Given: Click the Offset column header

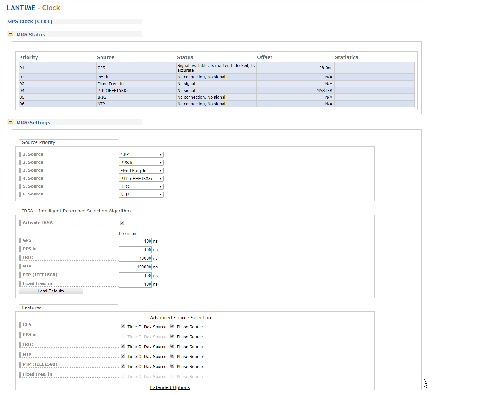Looking at the screenshot, I should 265,57.
